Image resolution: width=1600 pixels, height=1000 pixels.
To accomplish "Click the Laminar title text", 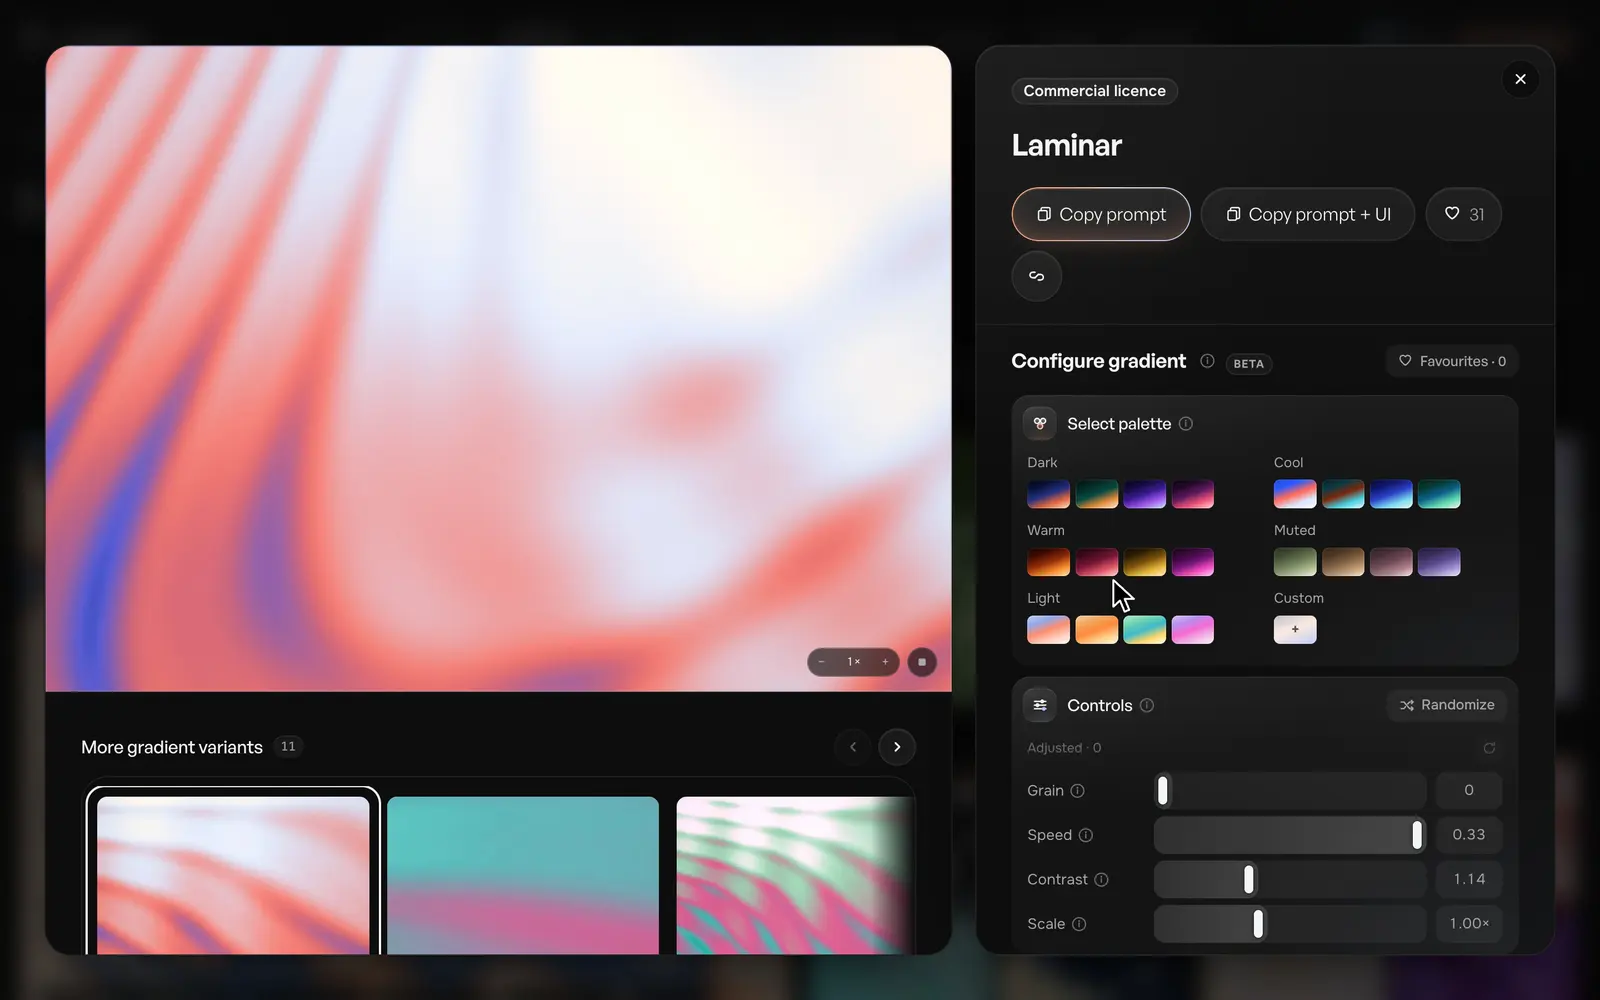I will point(1066,146).
